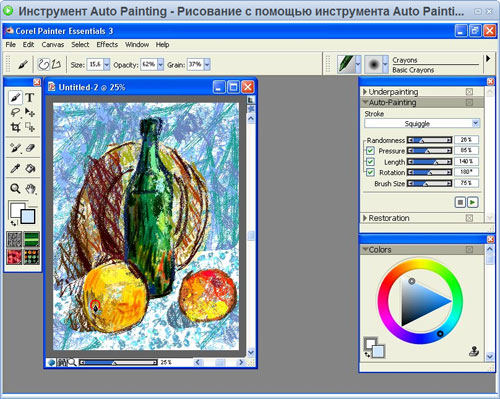Screen dimensions: 500x399
Task: Select the Eraser tool
Action: (x=30, y=147)
